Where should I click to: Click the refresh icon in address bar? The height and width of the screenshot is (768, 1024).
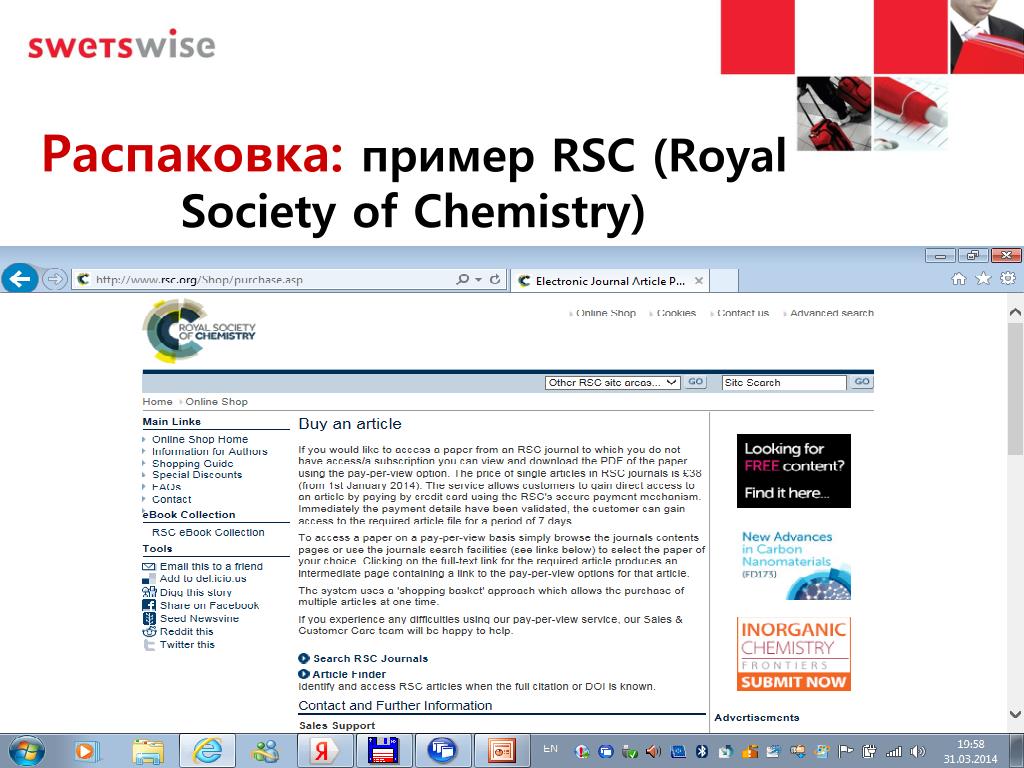pos(496,280)
